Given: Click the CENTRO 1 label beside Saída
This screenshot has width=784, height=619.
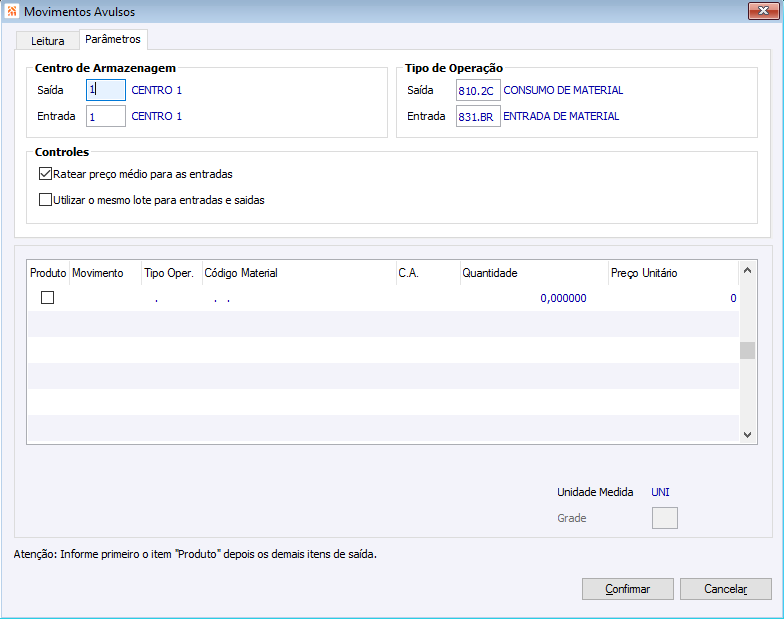Looking at the screenshot, I should coord(156,90).
